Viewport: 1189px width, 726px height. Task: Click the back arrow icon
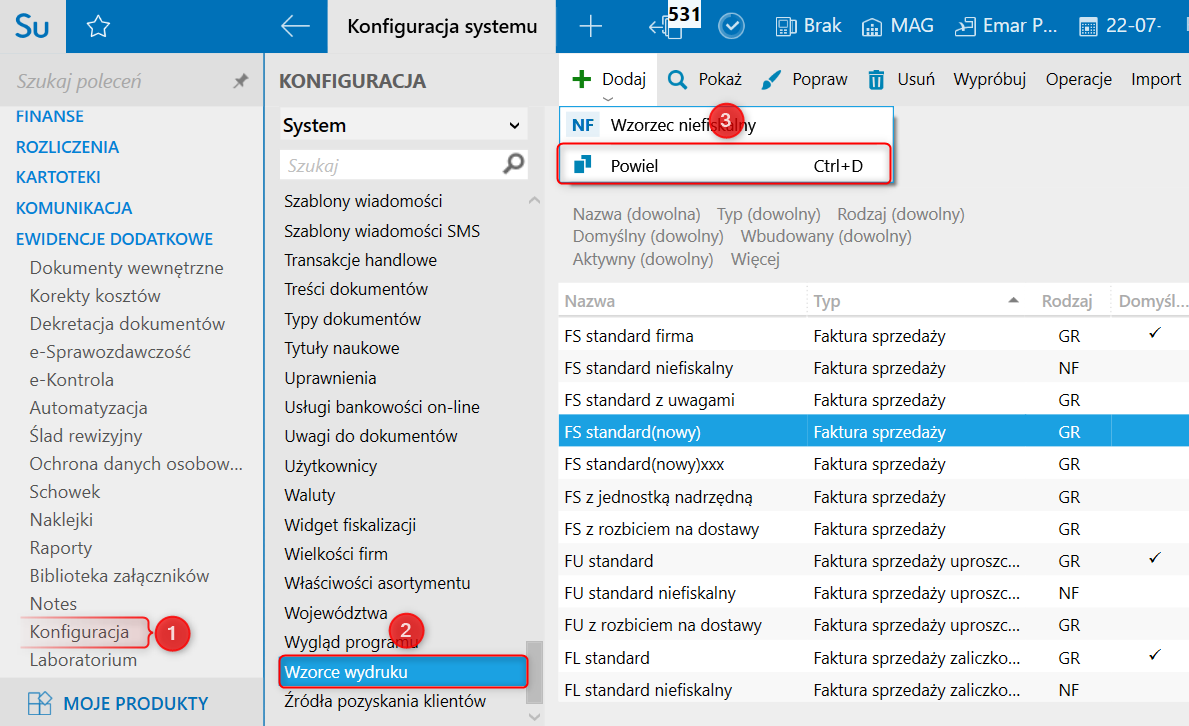point(295,27)
